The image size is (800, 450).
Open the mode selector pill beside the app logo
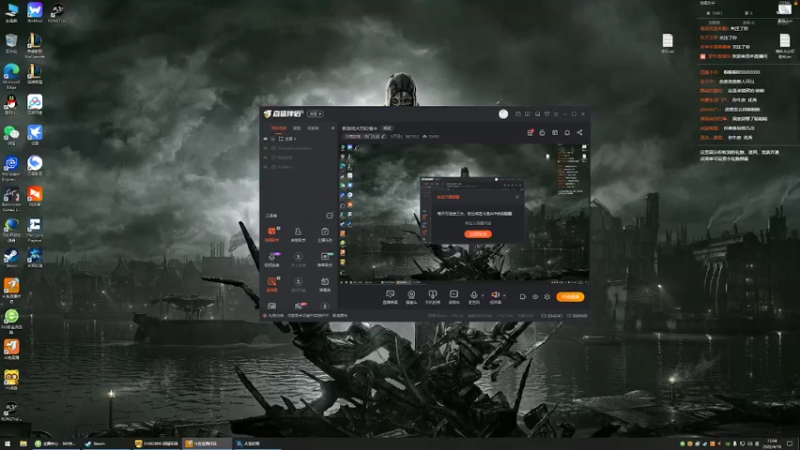(315, 114)
